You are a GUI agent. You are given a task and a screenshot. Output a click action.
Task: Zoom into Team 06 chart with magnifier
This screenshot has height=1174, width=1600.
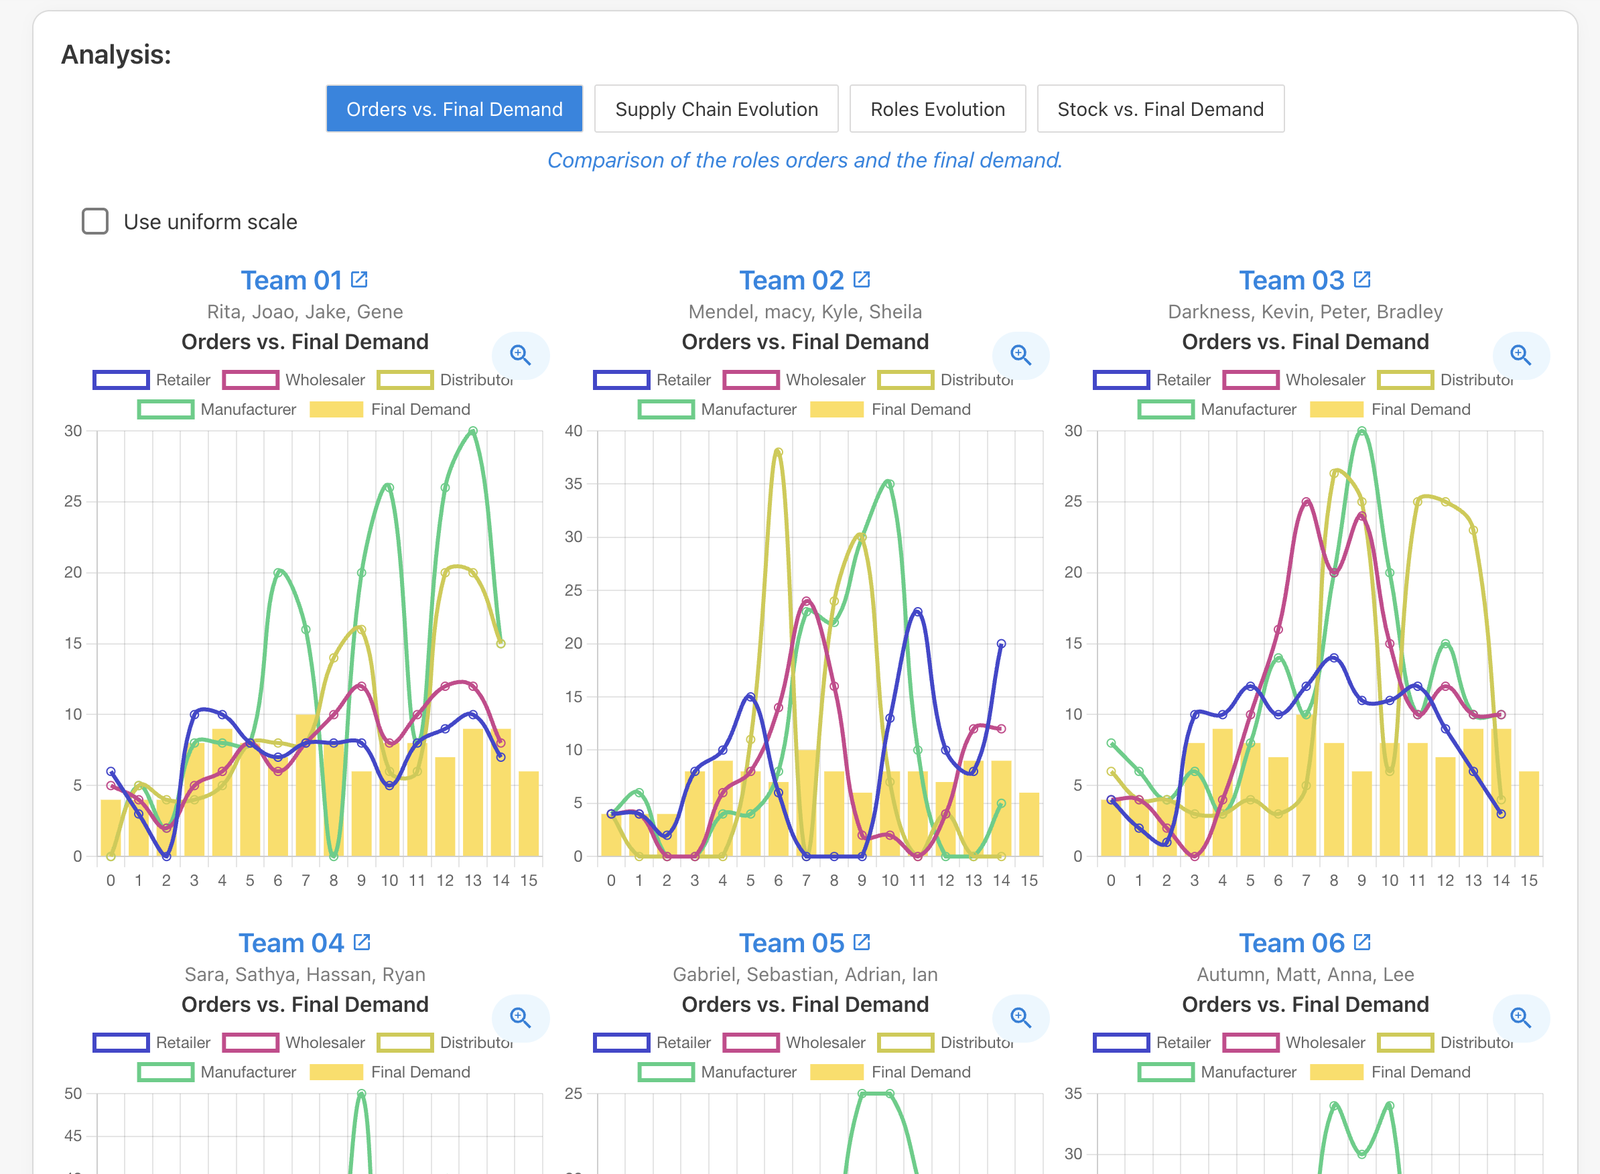(1521, 1018)
